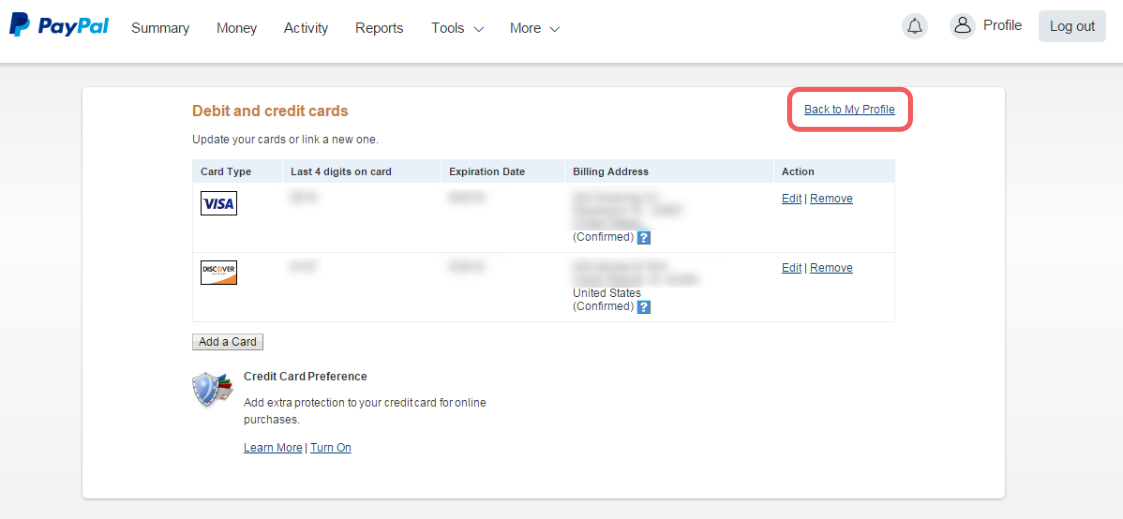Click the Debit and credit cards heading

click(270, 111)
